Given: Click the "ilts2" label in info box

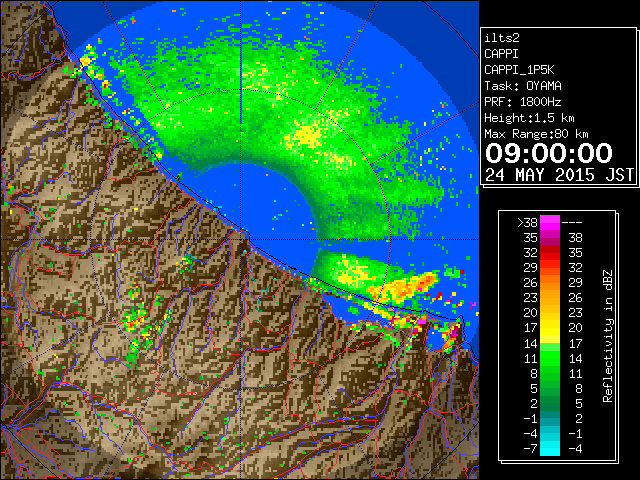Looking at the screenshot, I should (x=502, y=38).
